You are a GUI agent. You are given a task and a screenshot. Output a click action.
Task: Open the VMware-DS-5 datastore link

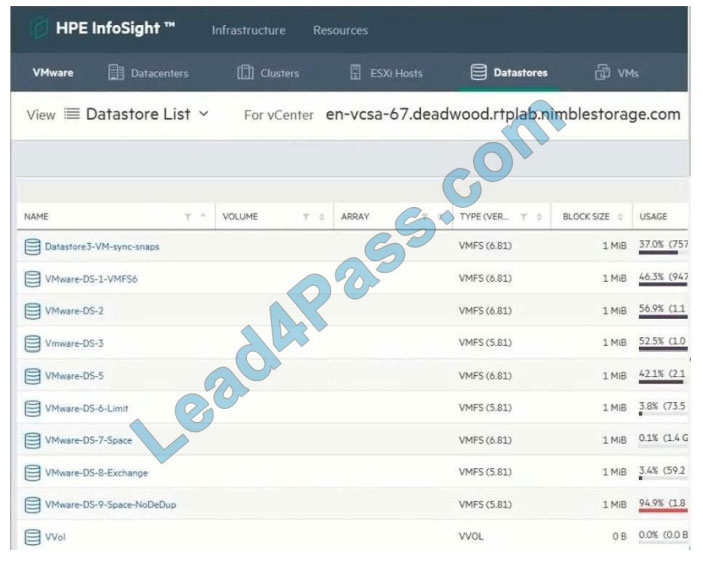(74, 376)
